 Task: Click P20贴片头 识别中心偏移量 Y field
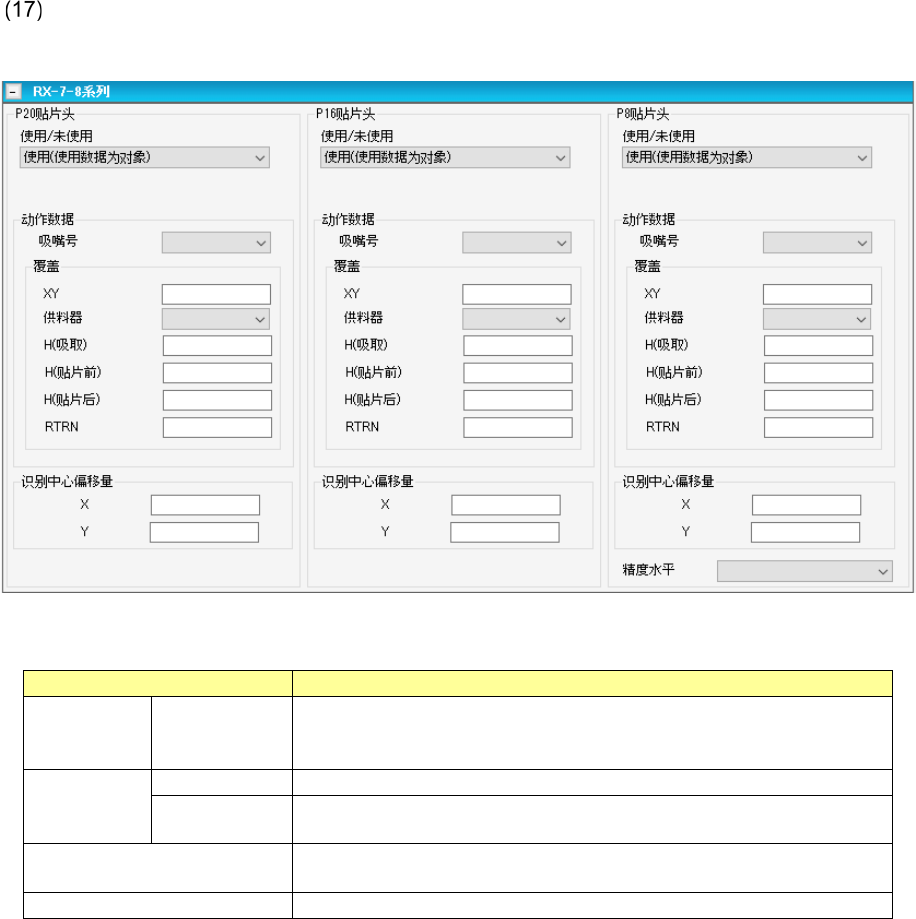click(205, 533)
